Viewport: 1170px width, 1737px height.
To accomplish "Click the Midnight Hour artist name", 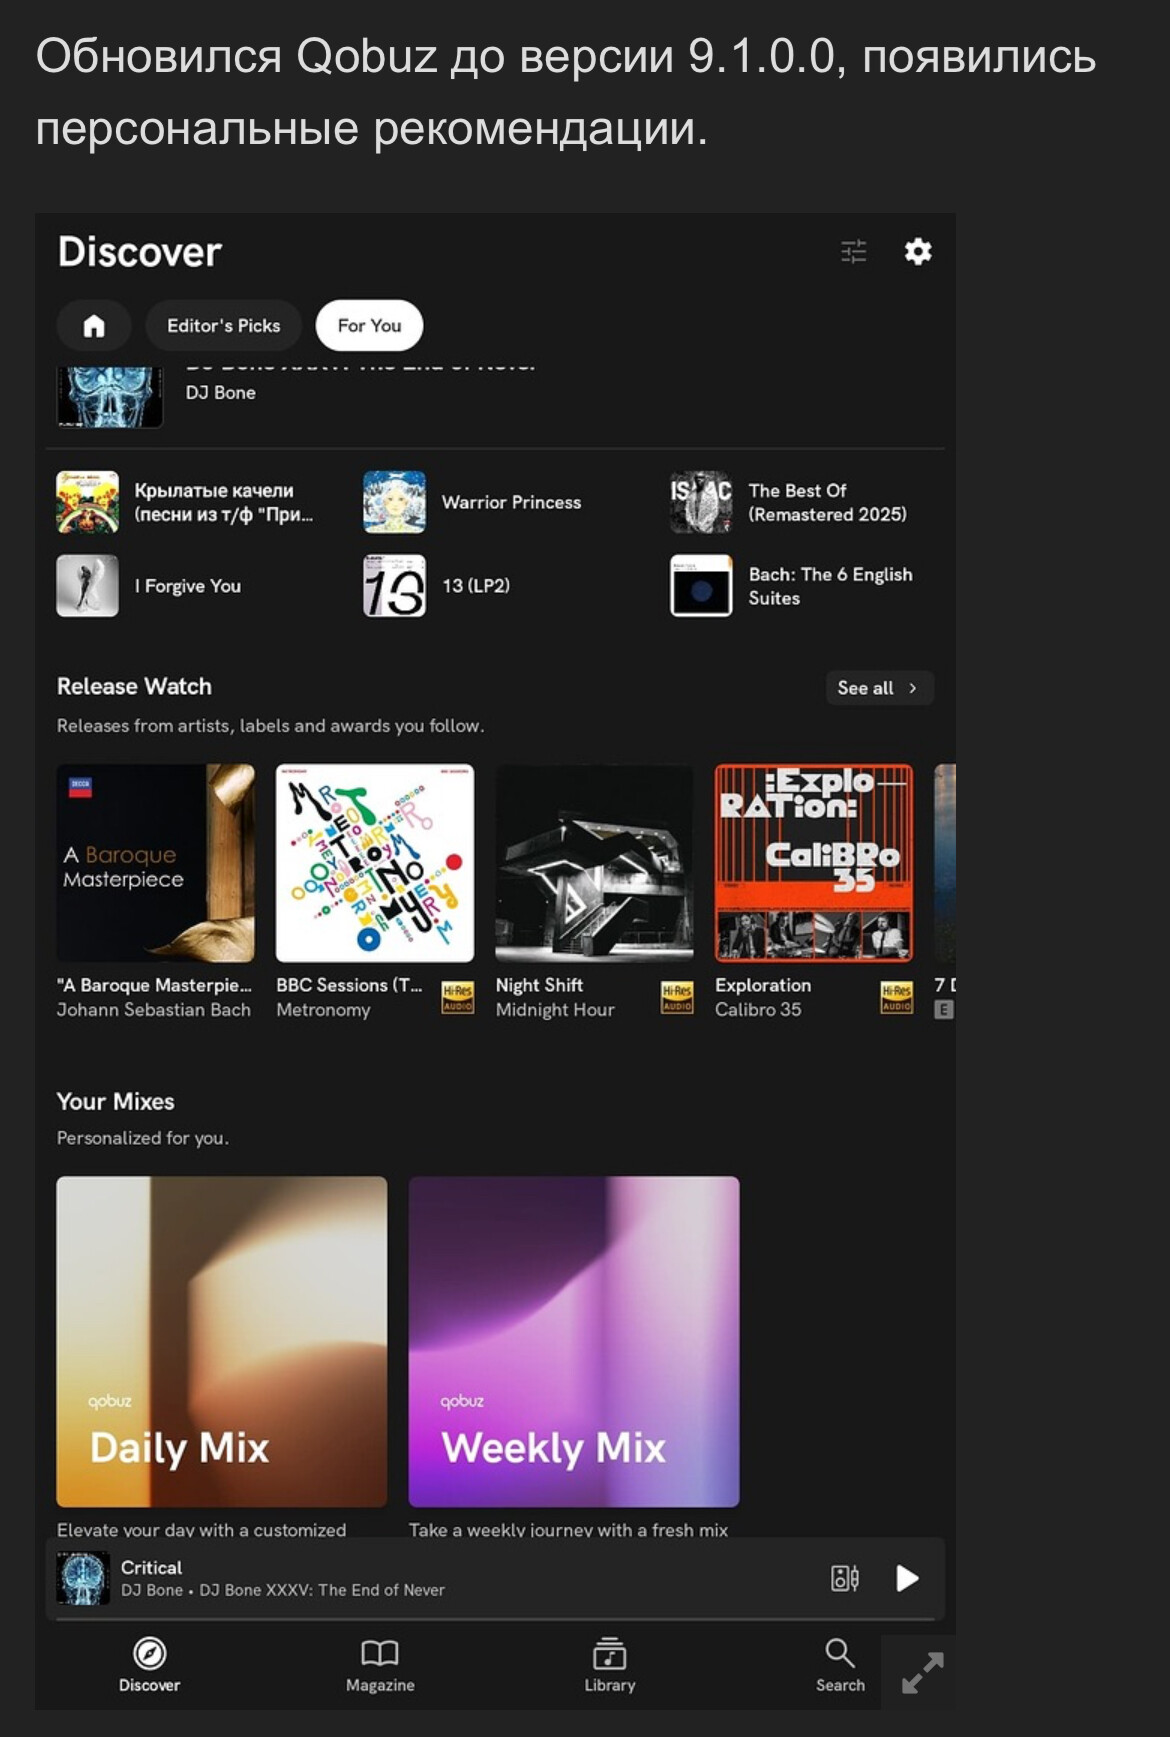I will [555, 1010].
